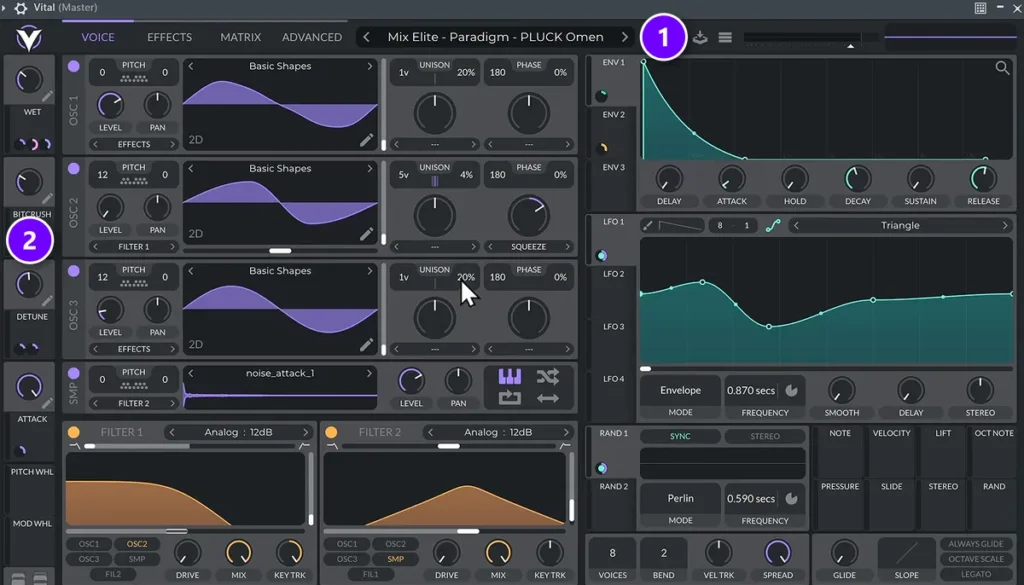
Task: Next filter type arrow on Filter 2
Action: [x=566, y=432]
